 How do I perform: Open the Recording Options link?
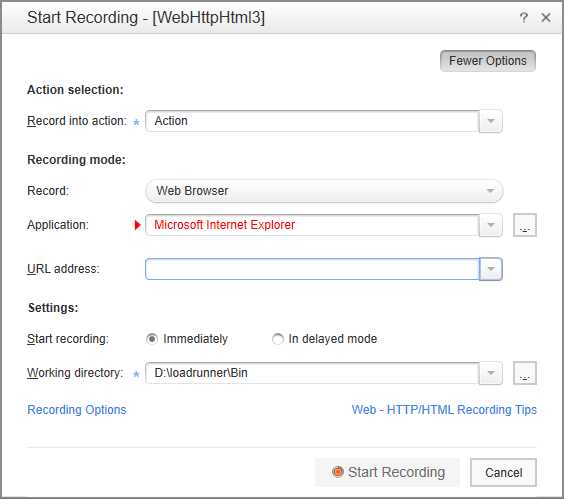tap(77, 410)
